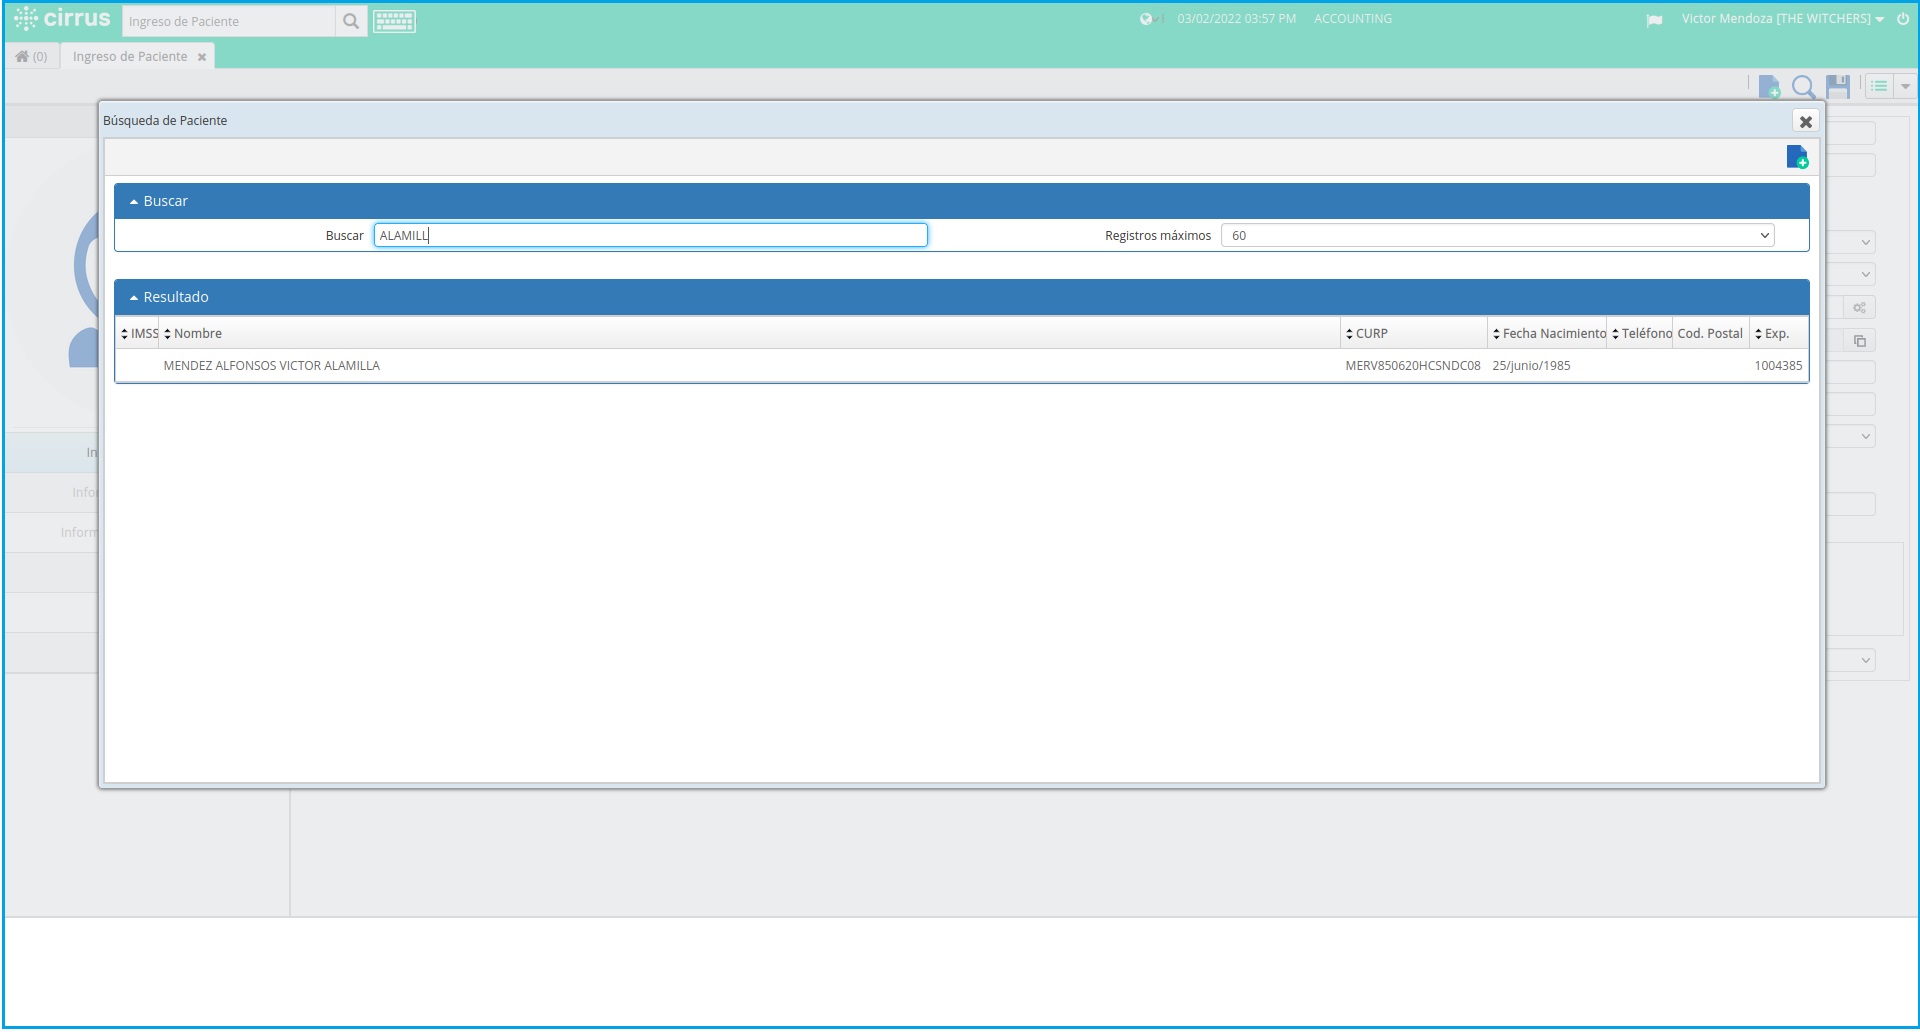Click the Buscar text field

(650, 236)
